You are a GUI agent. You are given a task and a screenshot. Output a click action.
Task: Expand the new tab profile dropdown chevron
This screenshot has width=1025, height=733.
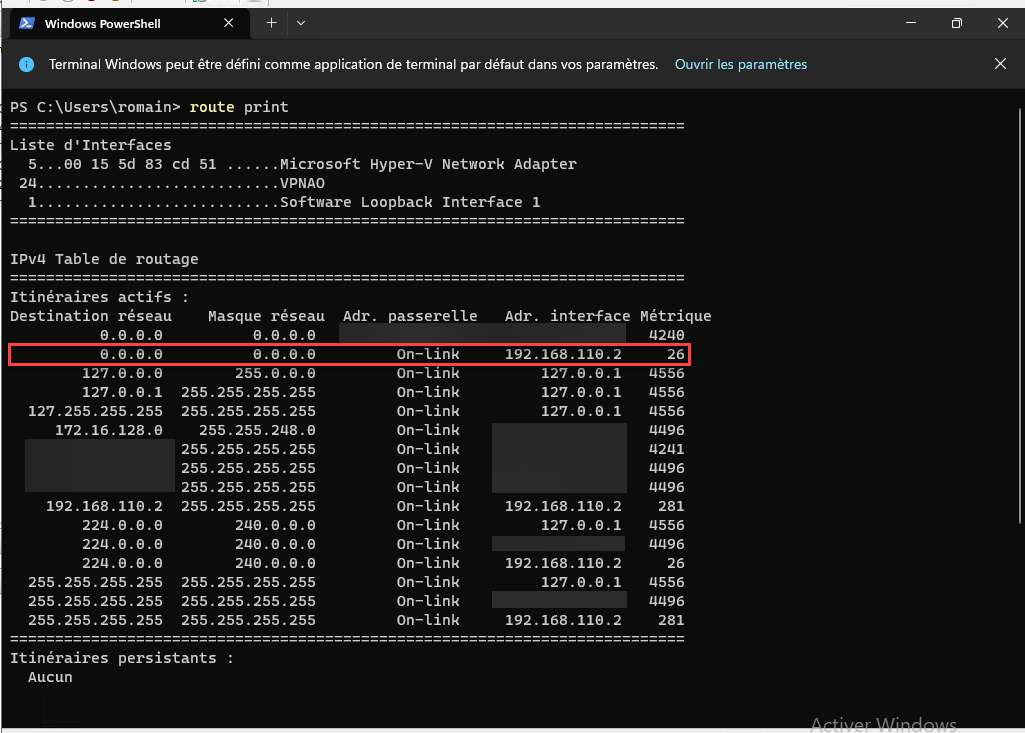click(x=301, y=23)
